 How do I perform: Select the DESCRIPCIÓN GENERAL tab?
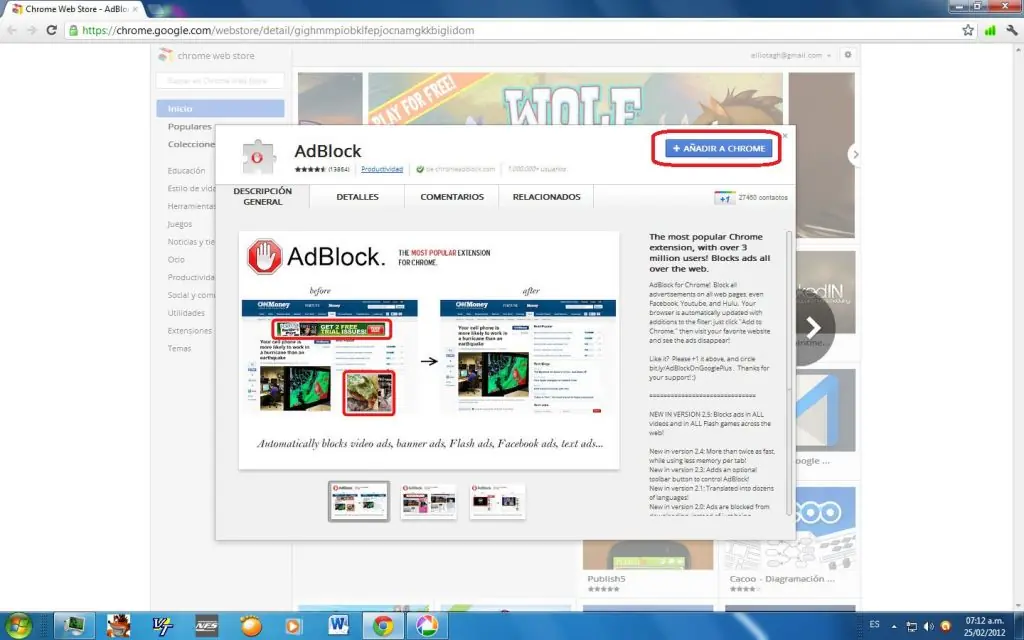[263, 197]
